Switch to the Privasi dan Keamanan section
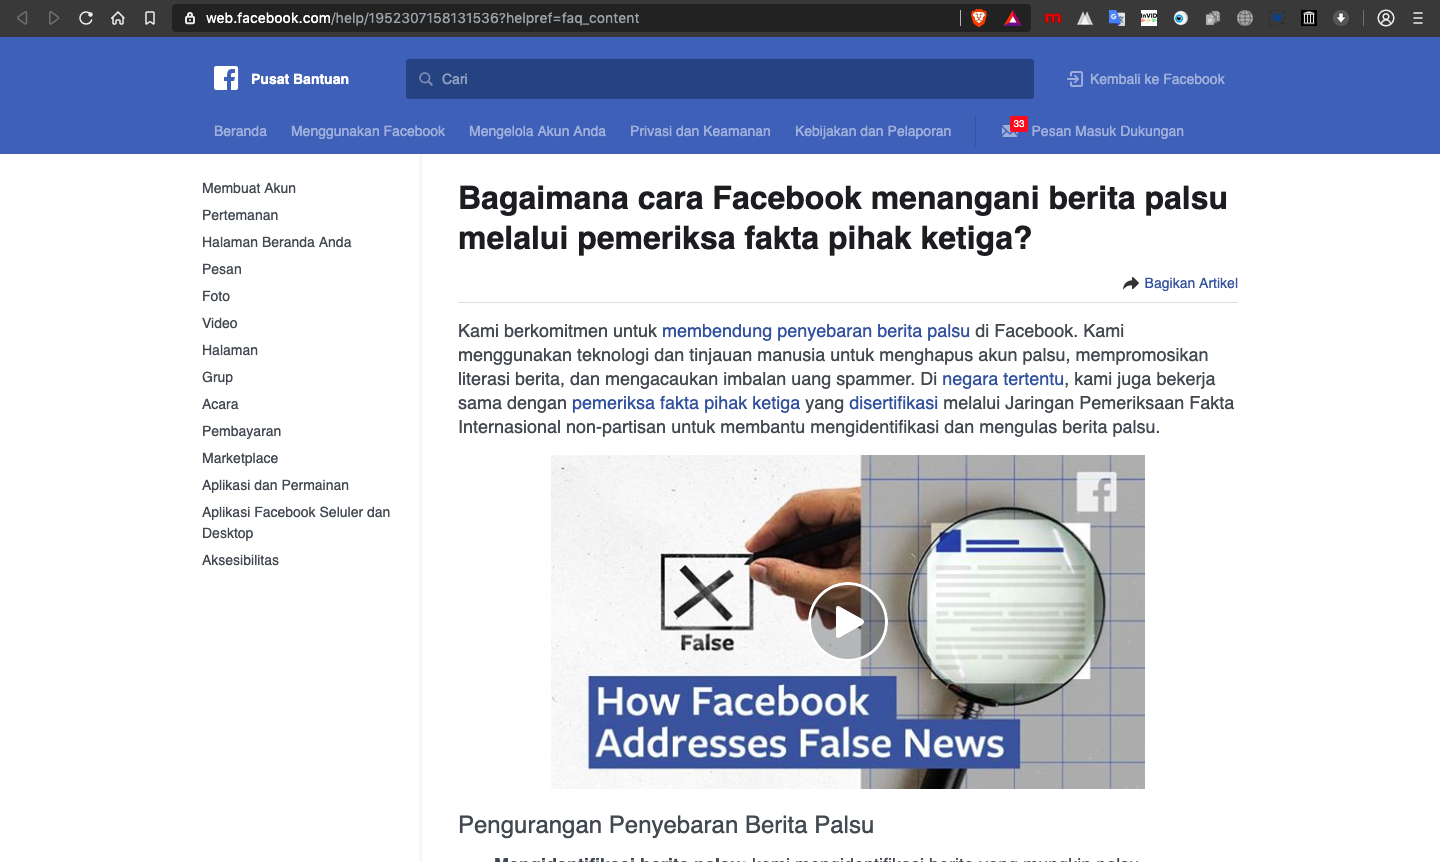This screenshot has width=1440, height=862. (700, 131)
